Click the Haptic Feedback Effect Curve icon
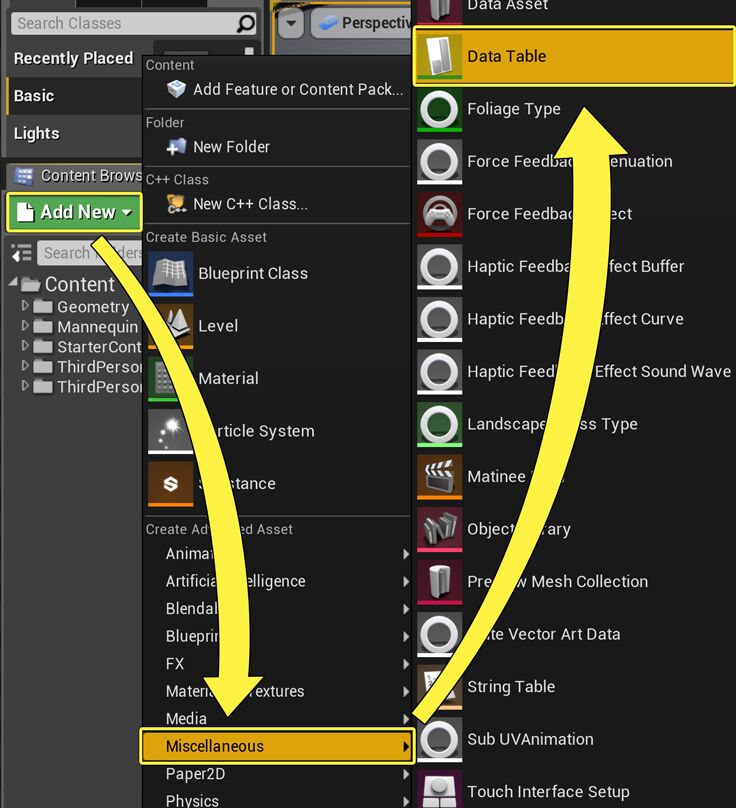The height and width of the screenshot is (808, 736). (439, 319)
